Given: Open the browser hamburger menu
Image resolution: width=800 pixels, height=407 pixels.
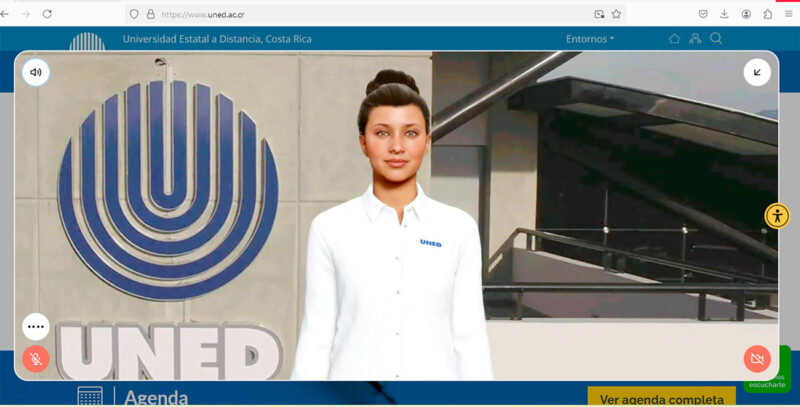Looking at the screenshot, I should [789, 14].
